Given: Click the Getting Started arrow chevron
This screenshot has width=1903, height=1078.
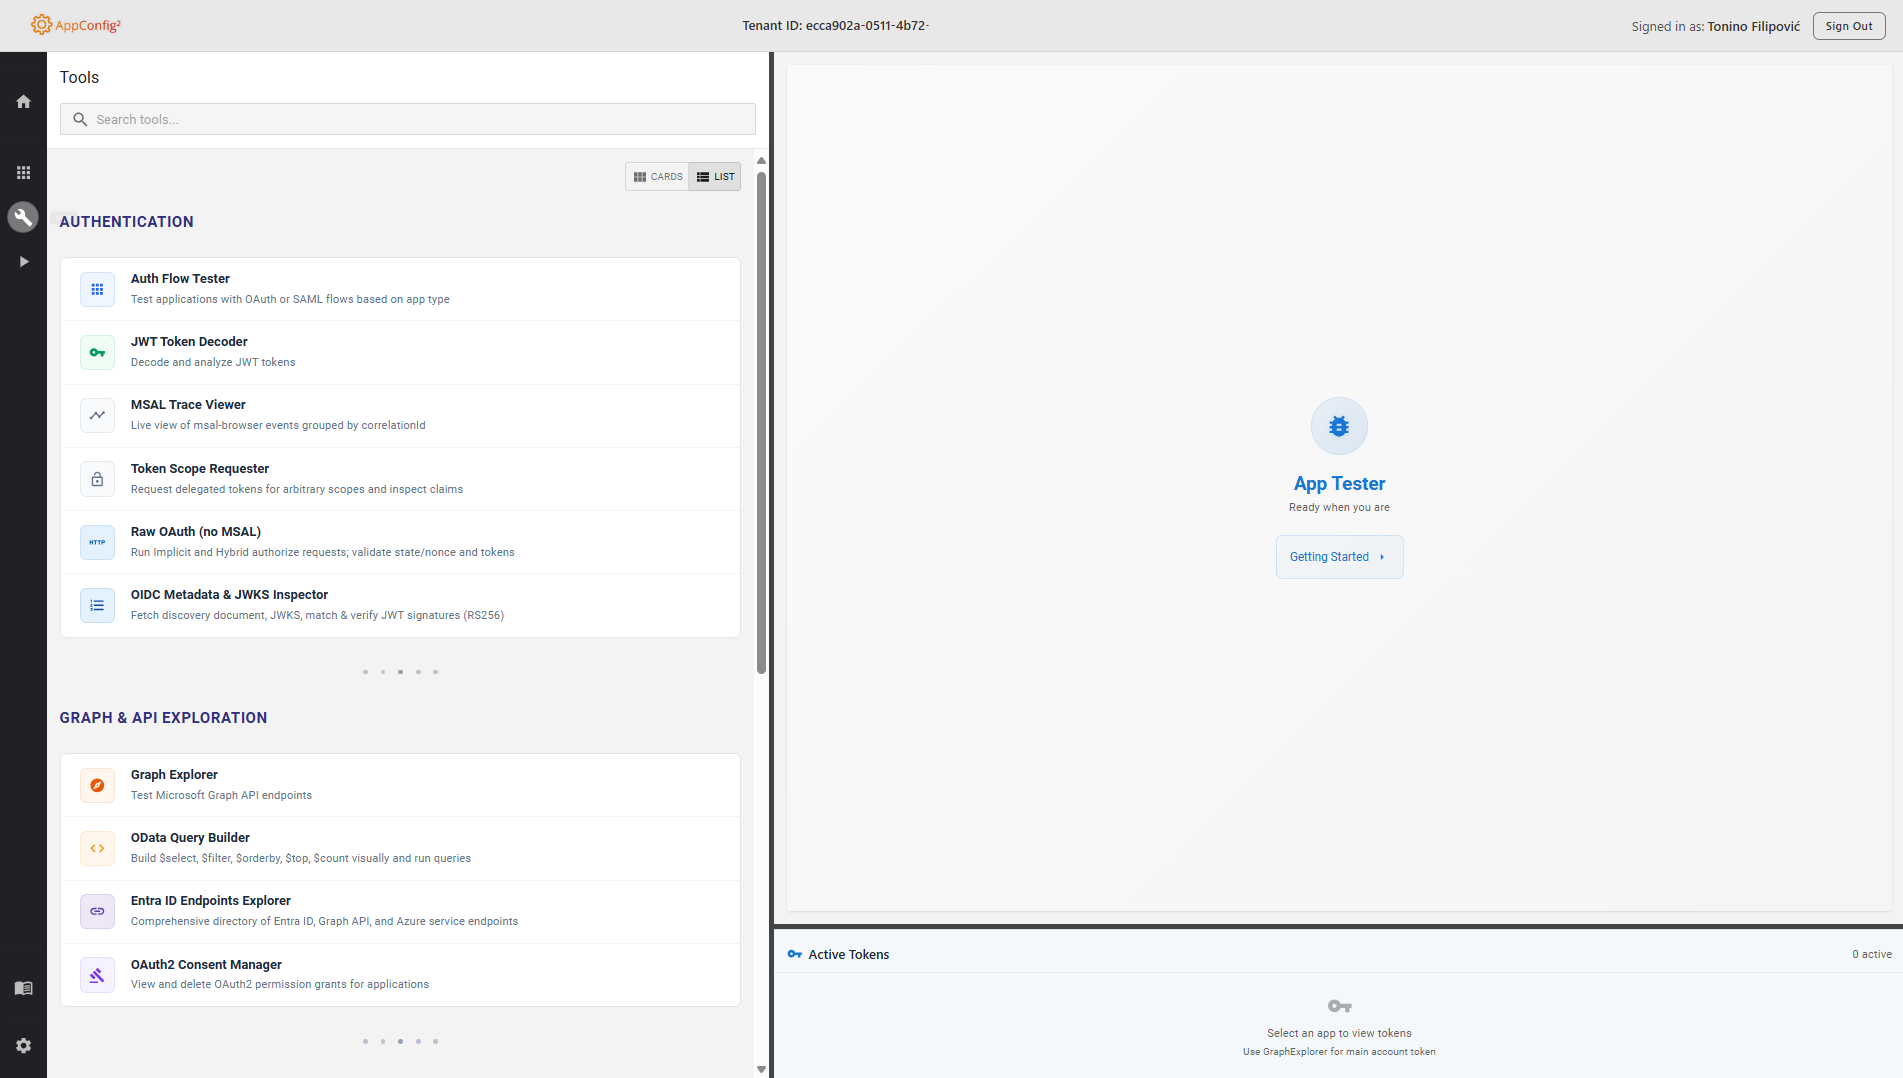Looking at the screenshot, I should 1382,557.
